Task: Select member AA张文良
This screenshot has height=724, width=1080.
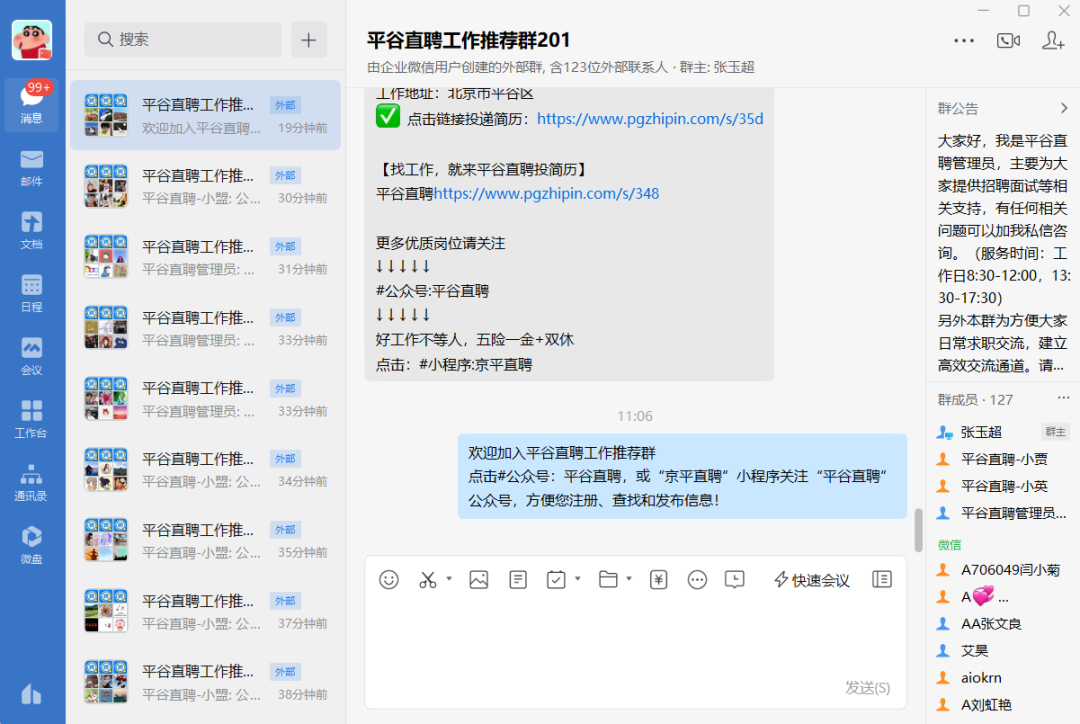Action: [x=1003, y=623]
